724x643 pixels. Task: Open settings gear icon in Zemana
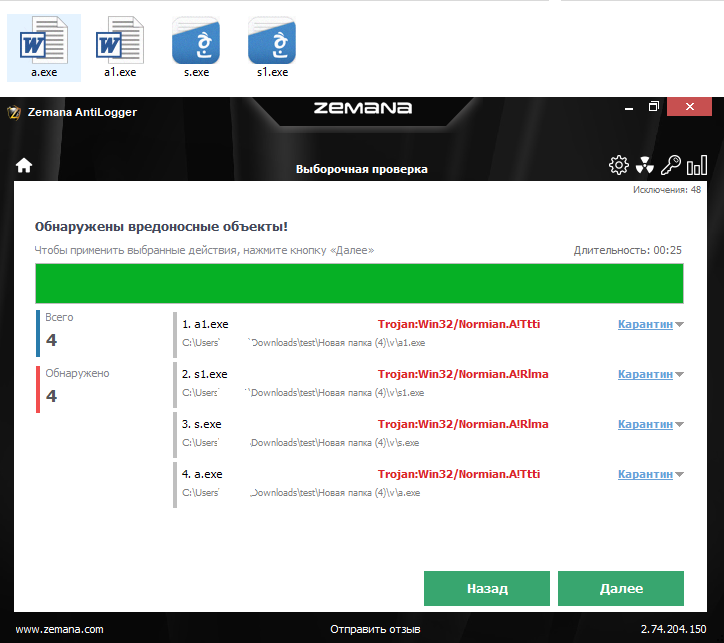[x=619, y=165]
